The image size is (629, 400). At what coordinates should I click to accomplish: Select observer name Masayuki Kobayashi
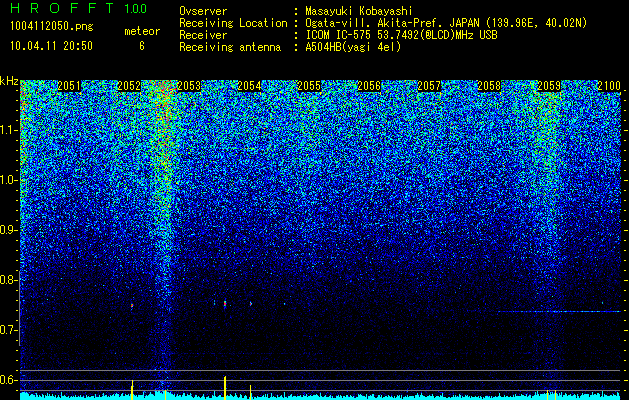[x=359, y=11]
